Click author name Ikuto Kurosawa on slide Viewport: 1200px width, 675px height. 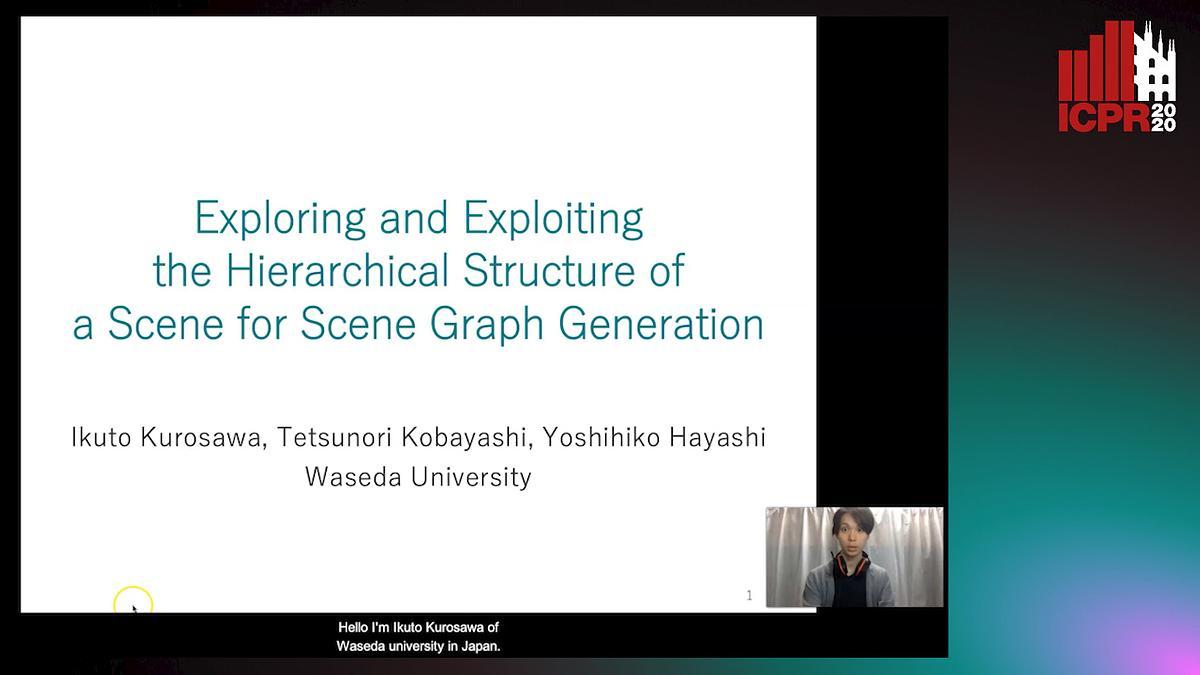coord(167,437)
